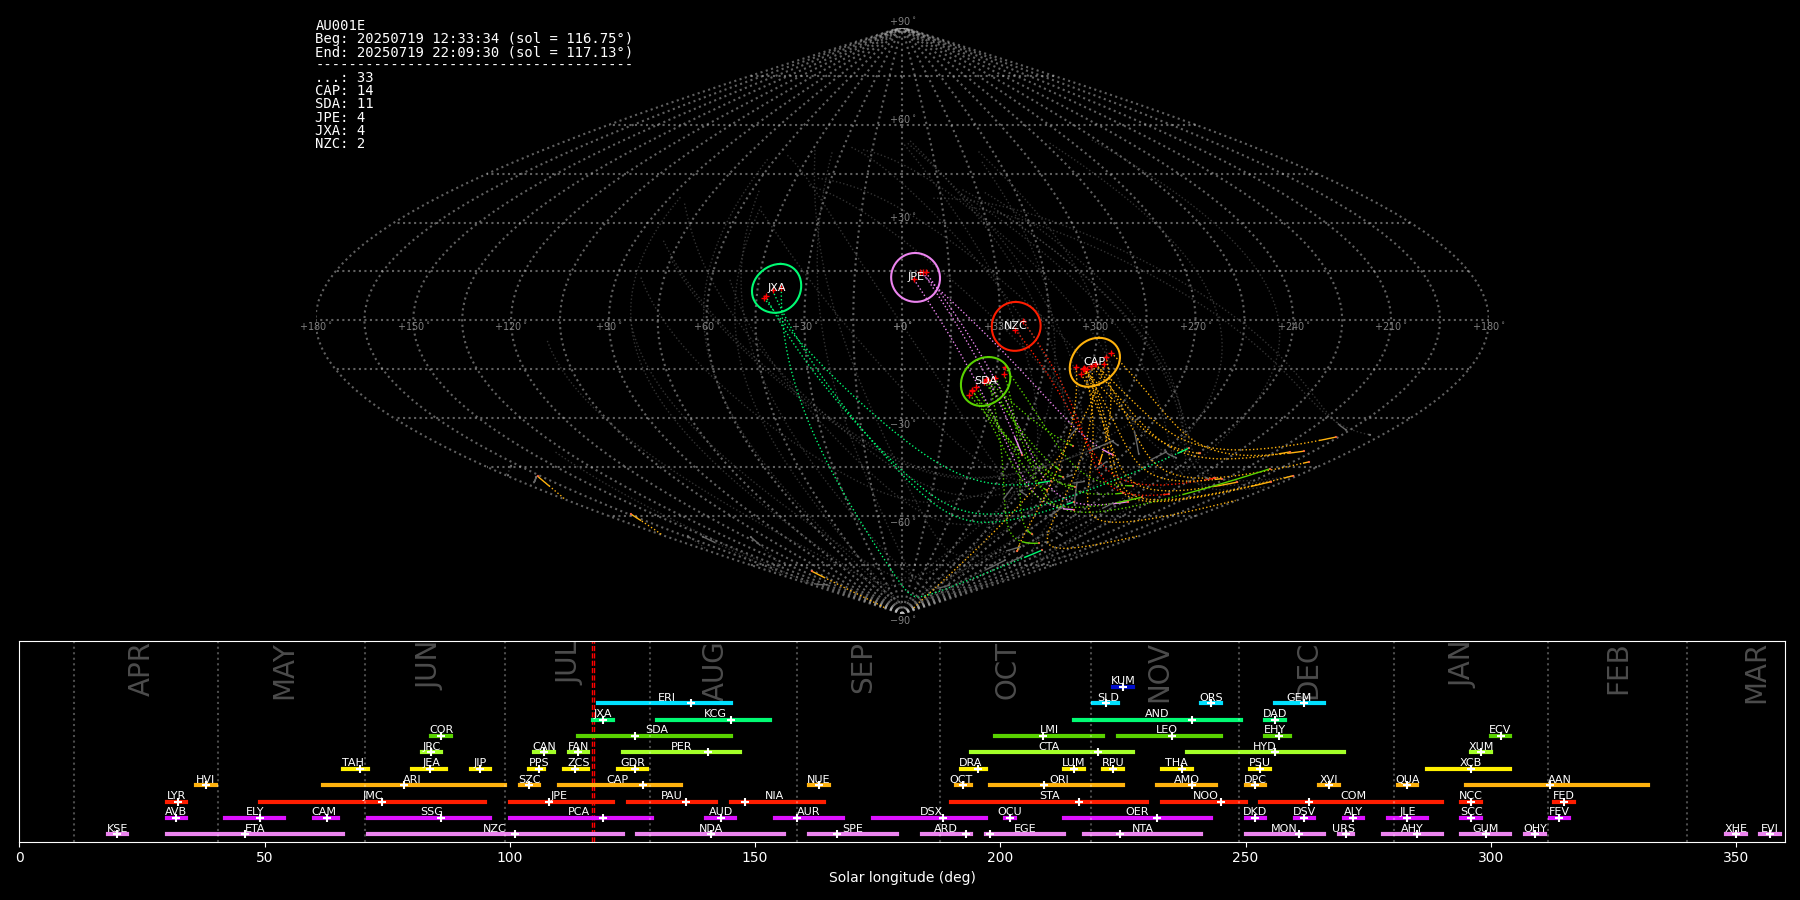Click the NTA pink shower bar
1800x900 pixels.
[1142, 834]
